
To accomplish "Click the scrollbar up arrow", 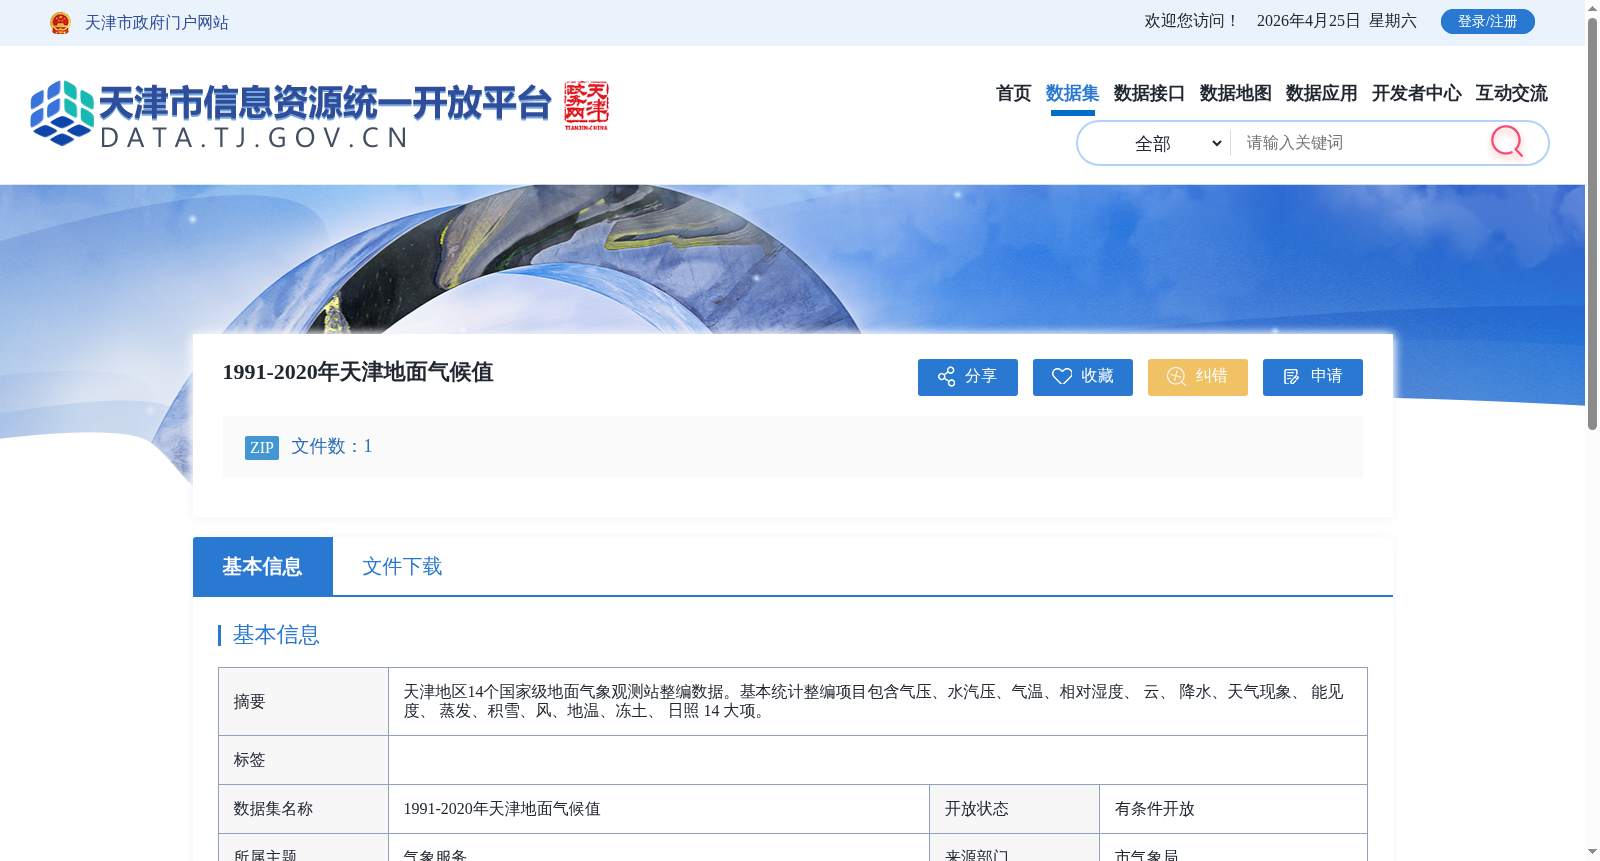I will tap(1592, 7).
